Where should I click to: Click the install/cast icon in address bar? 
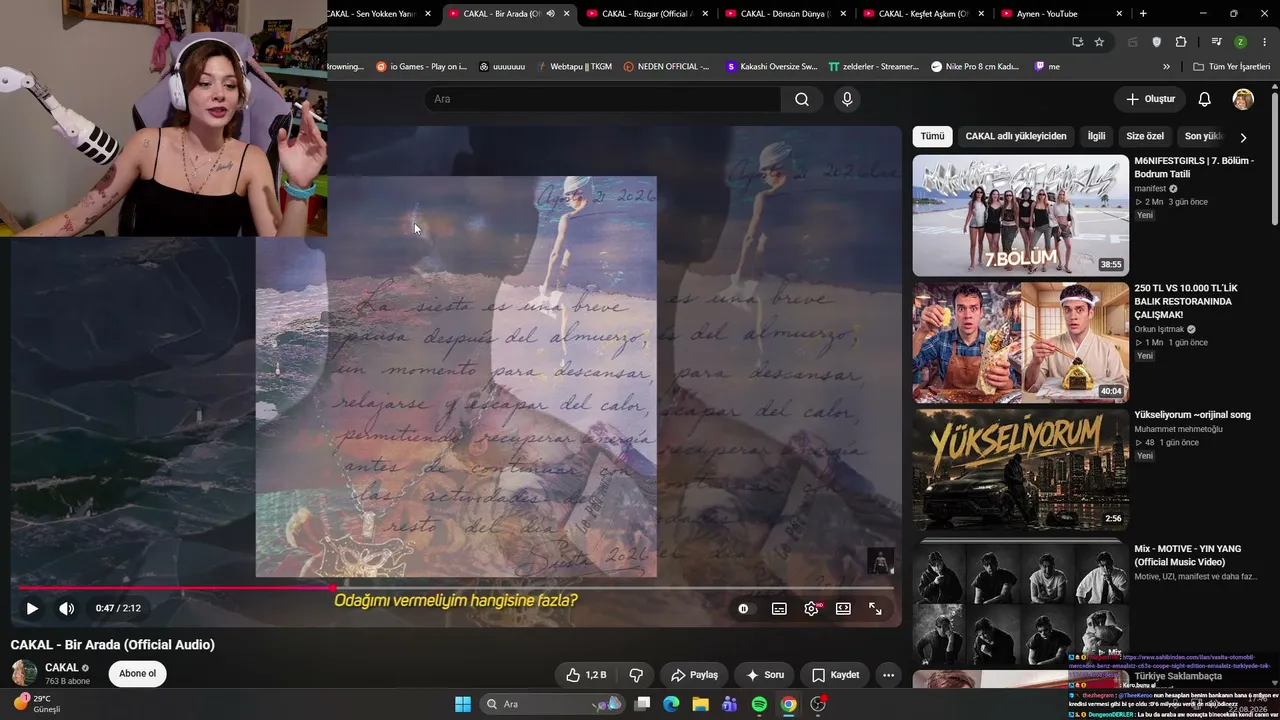1077,42
